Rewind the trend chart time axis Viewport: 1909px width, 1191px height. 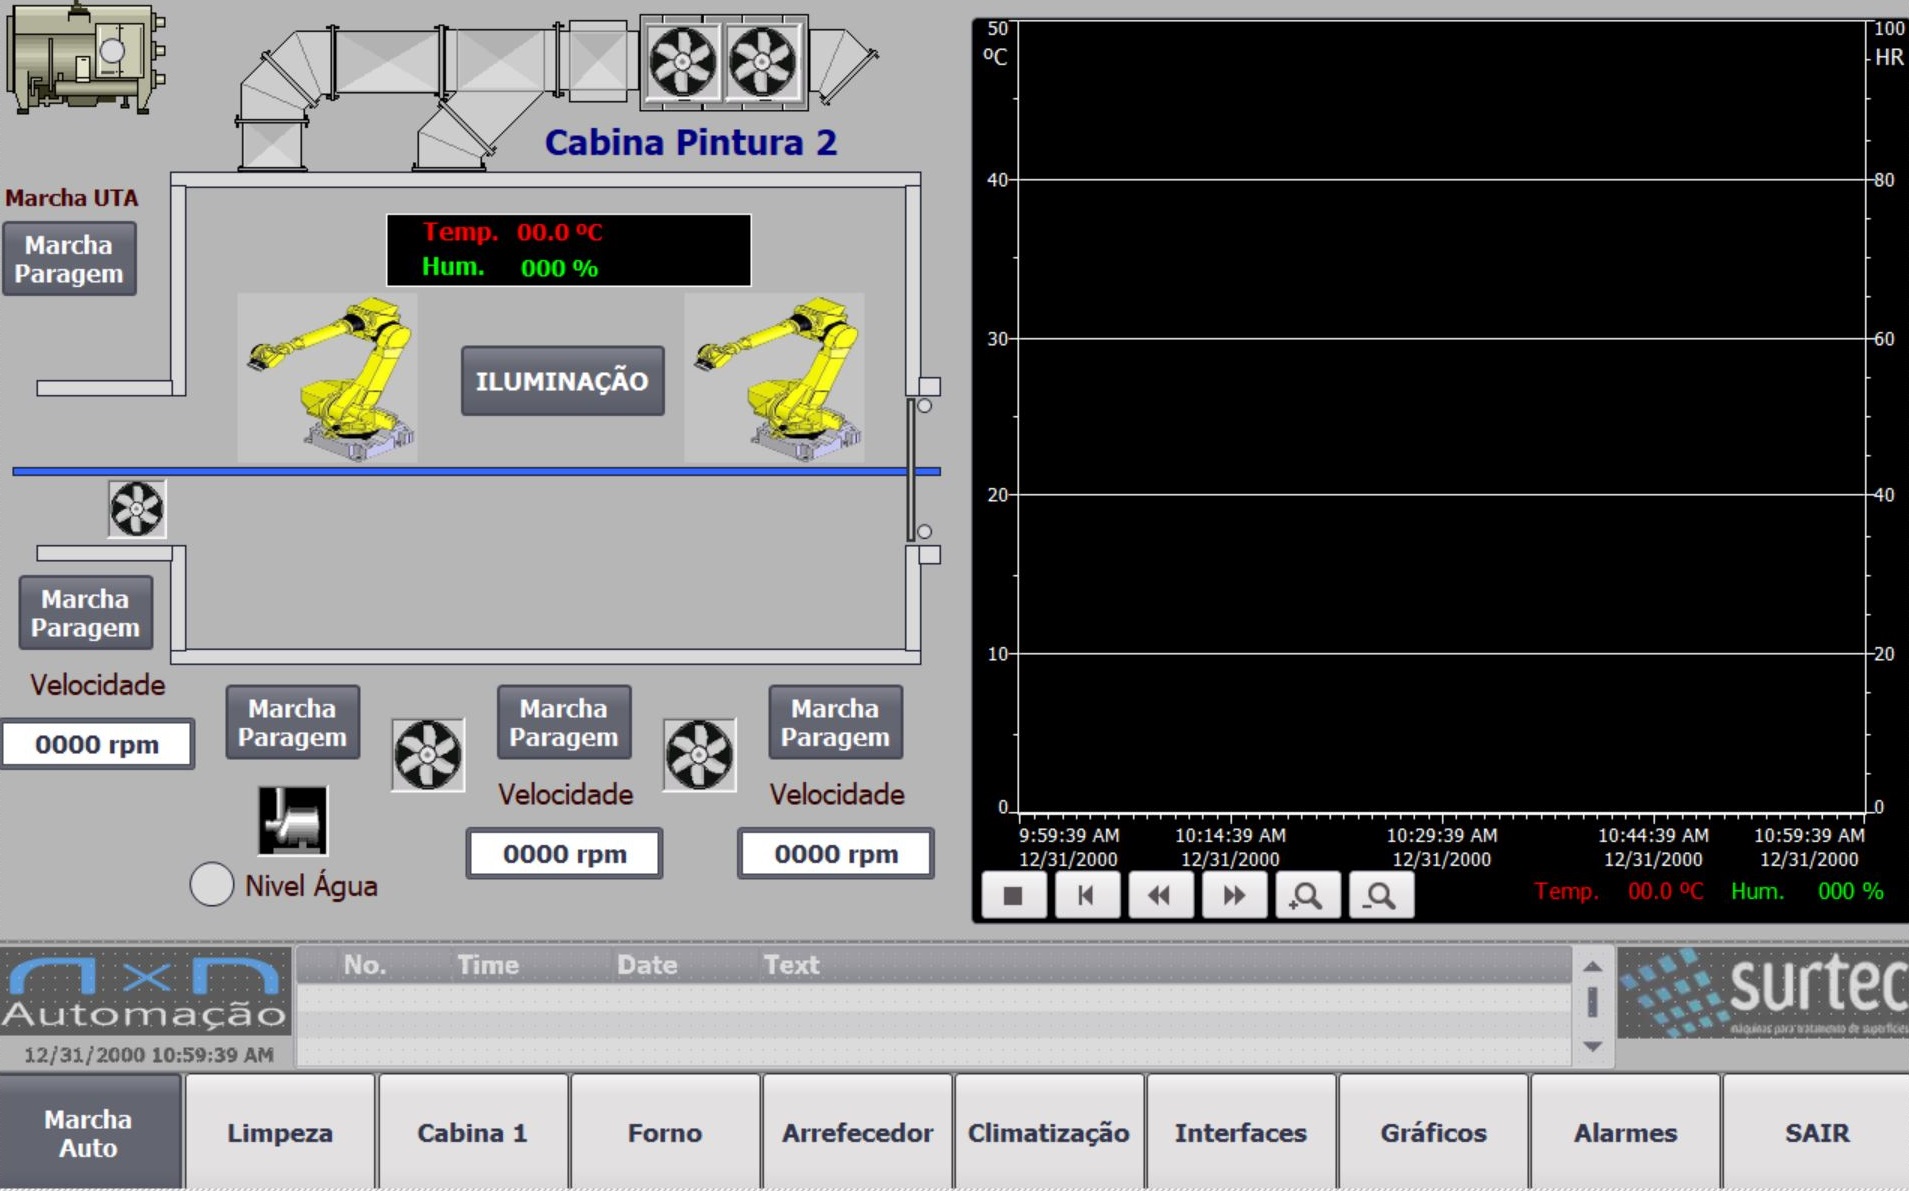[1160, 895]
